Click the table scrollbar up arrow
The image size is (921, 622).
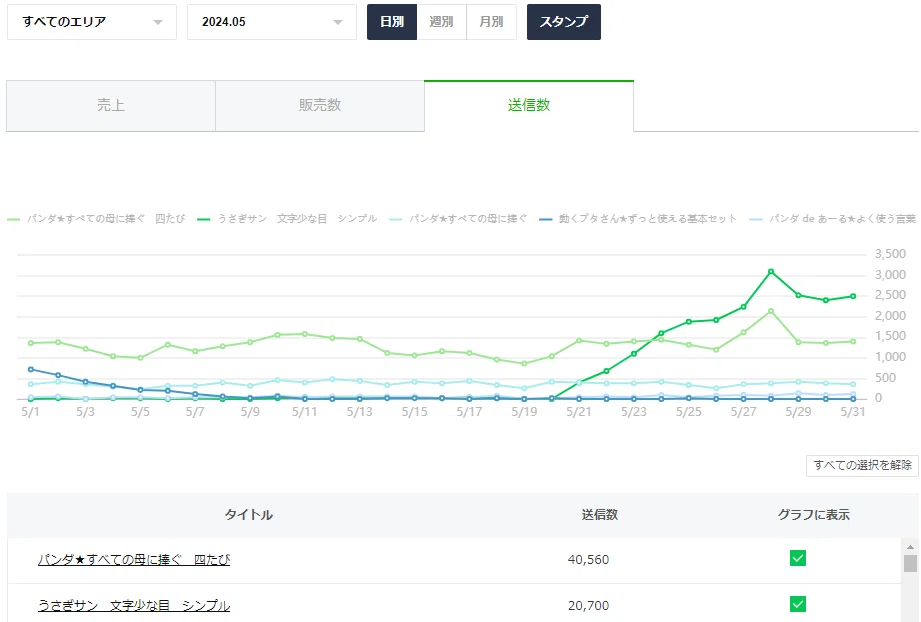pos(910,547)
